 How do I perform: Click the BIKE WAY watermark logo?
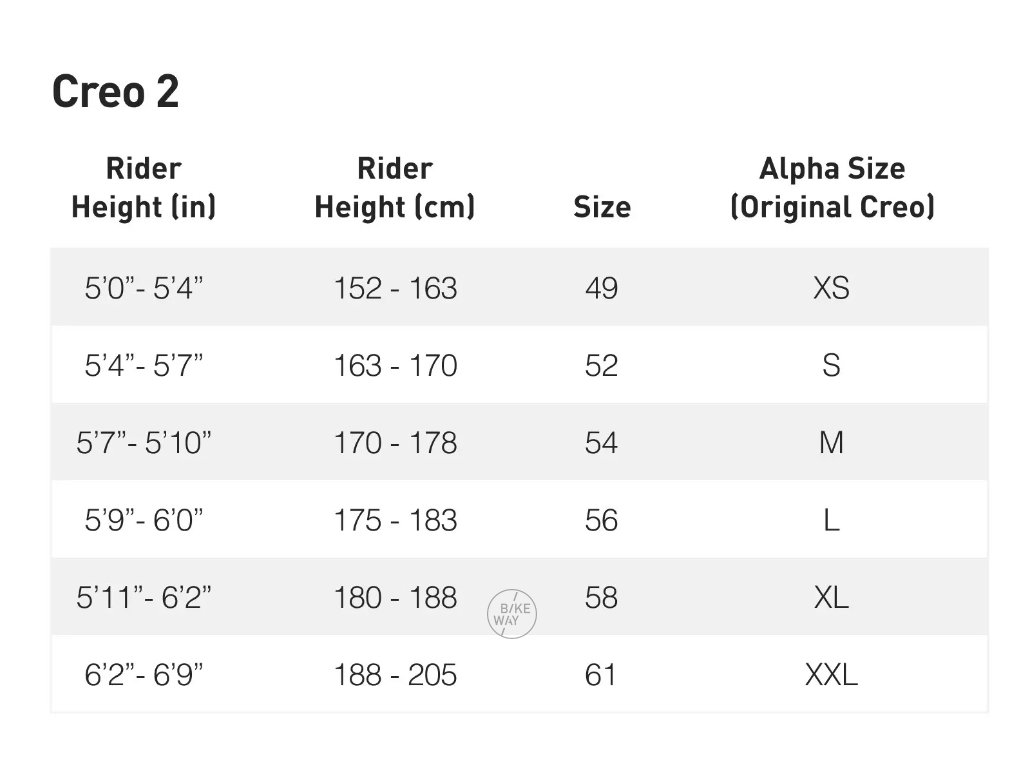(513, 613)
